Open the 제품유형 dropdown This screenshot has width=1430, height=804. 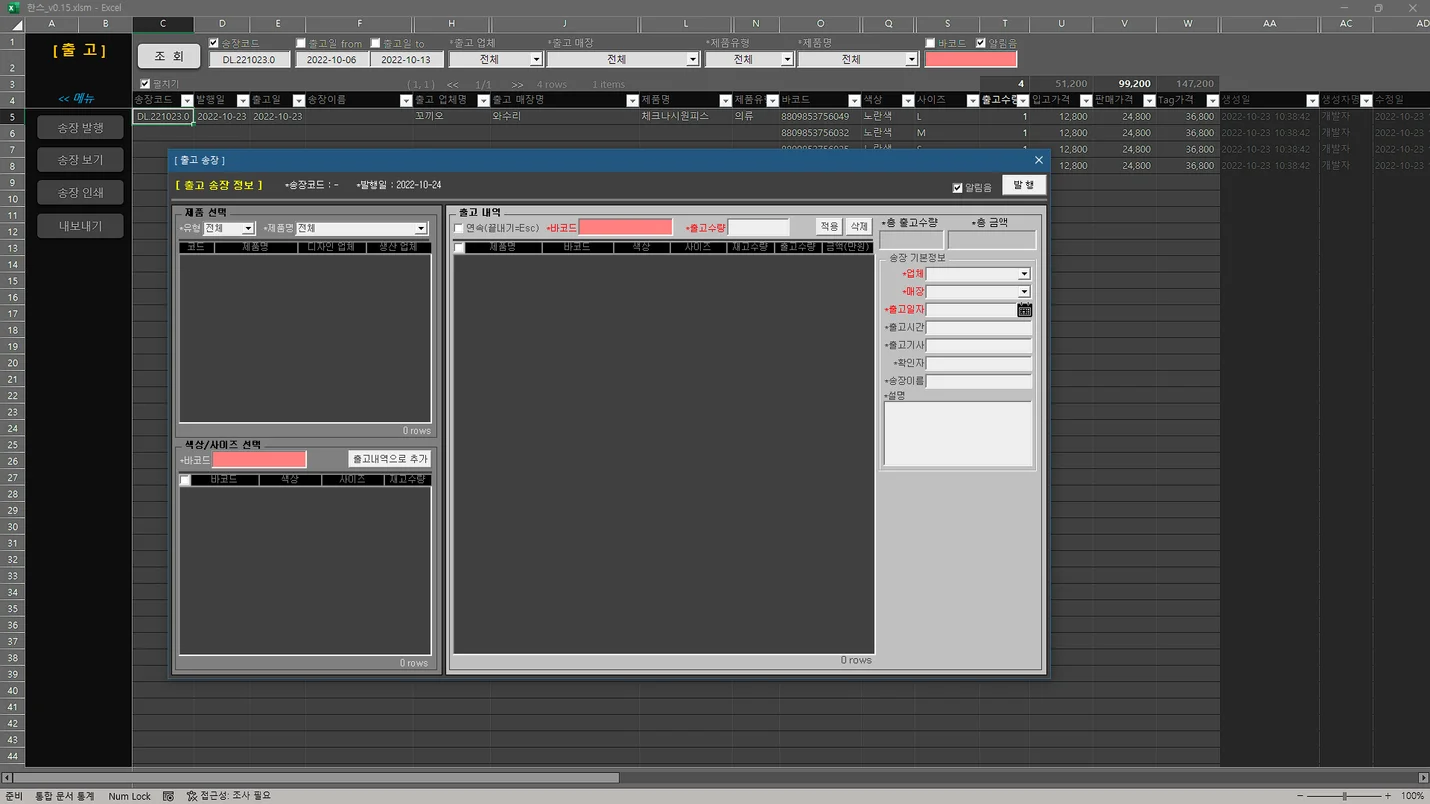787,60
